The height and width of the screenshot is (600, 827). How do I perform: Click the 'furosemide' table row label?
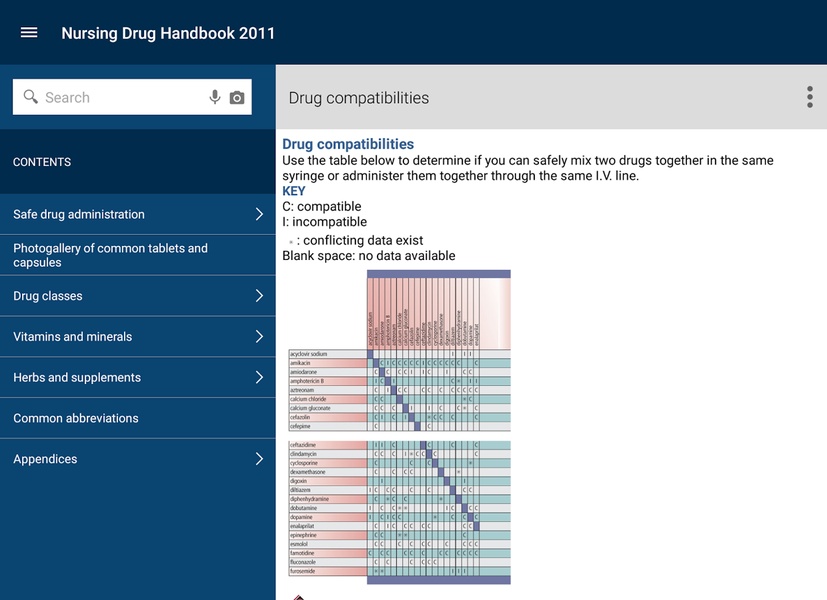click(x=303, y=571)
